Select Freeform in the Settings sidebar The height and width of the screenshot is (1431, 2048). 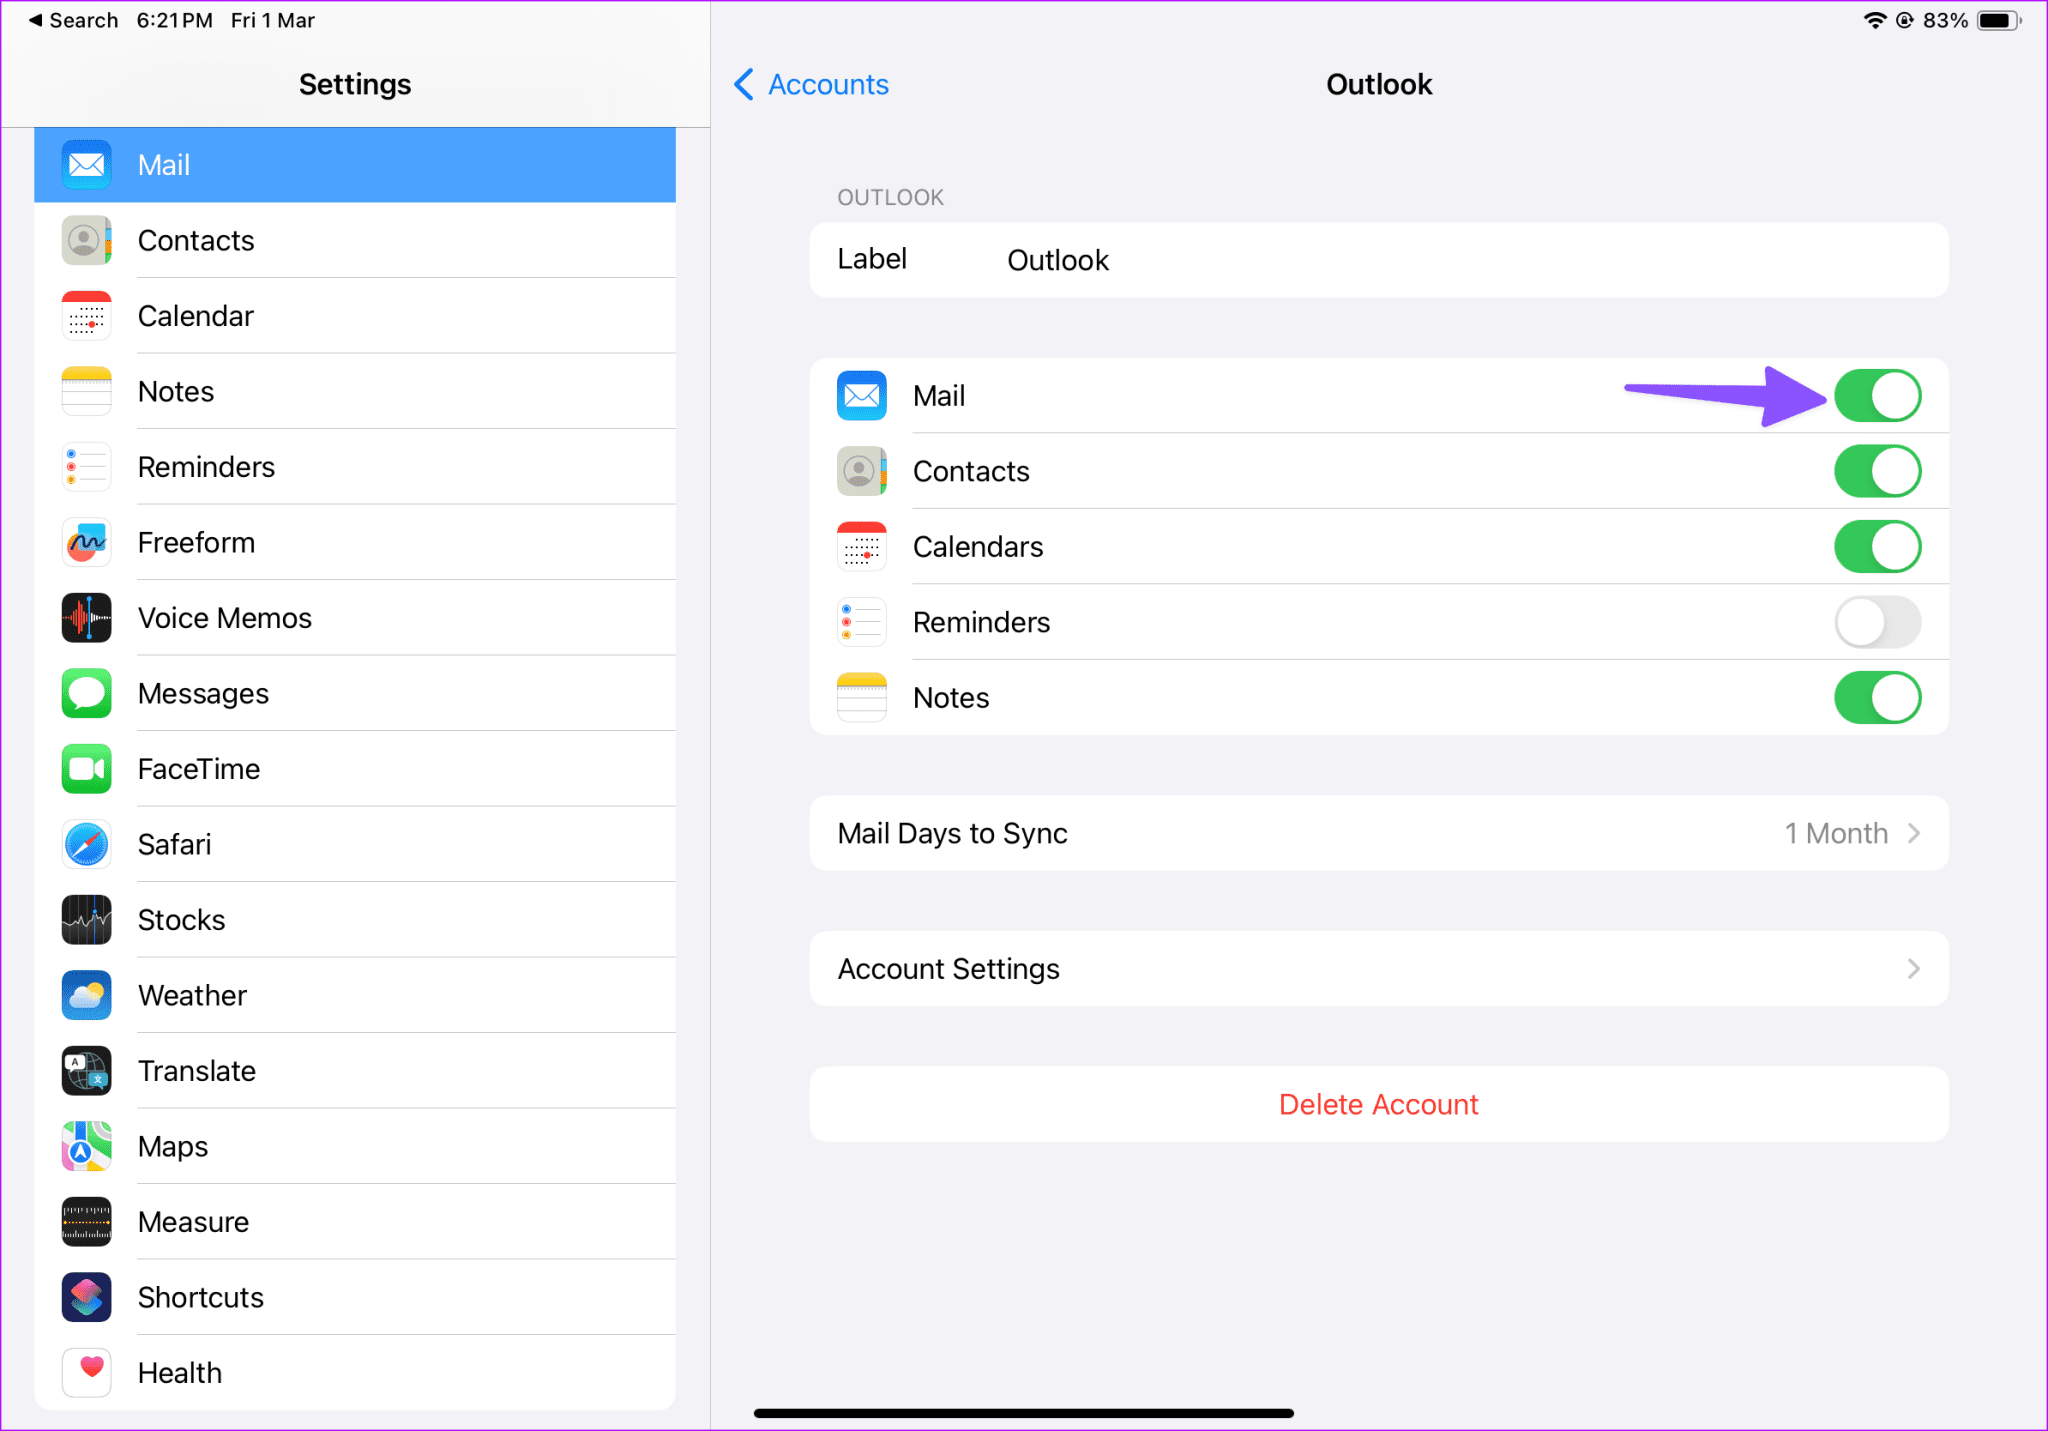[196, 542]
